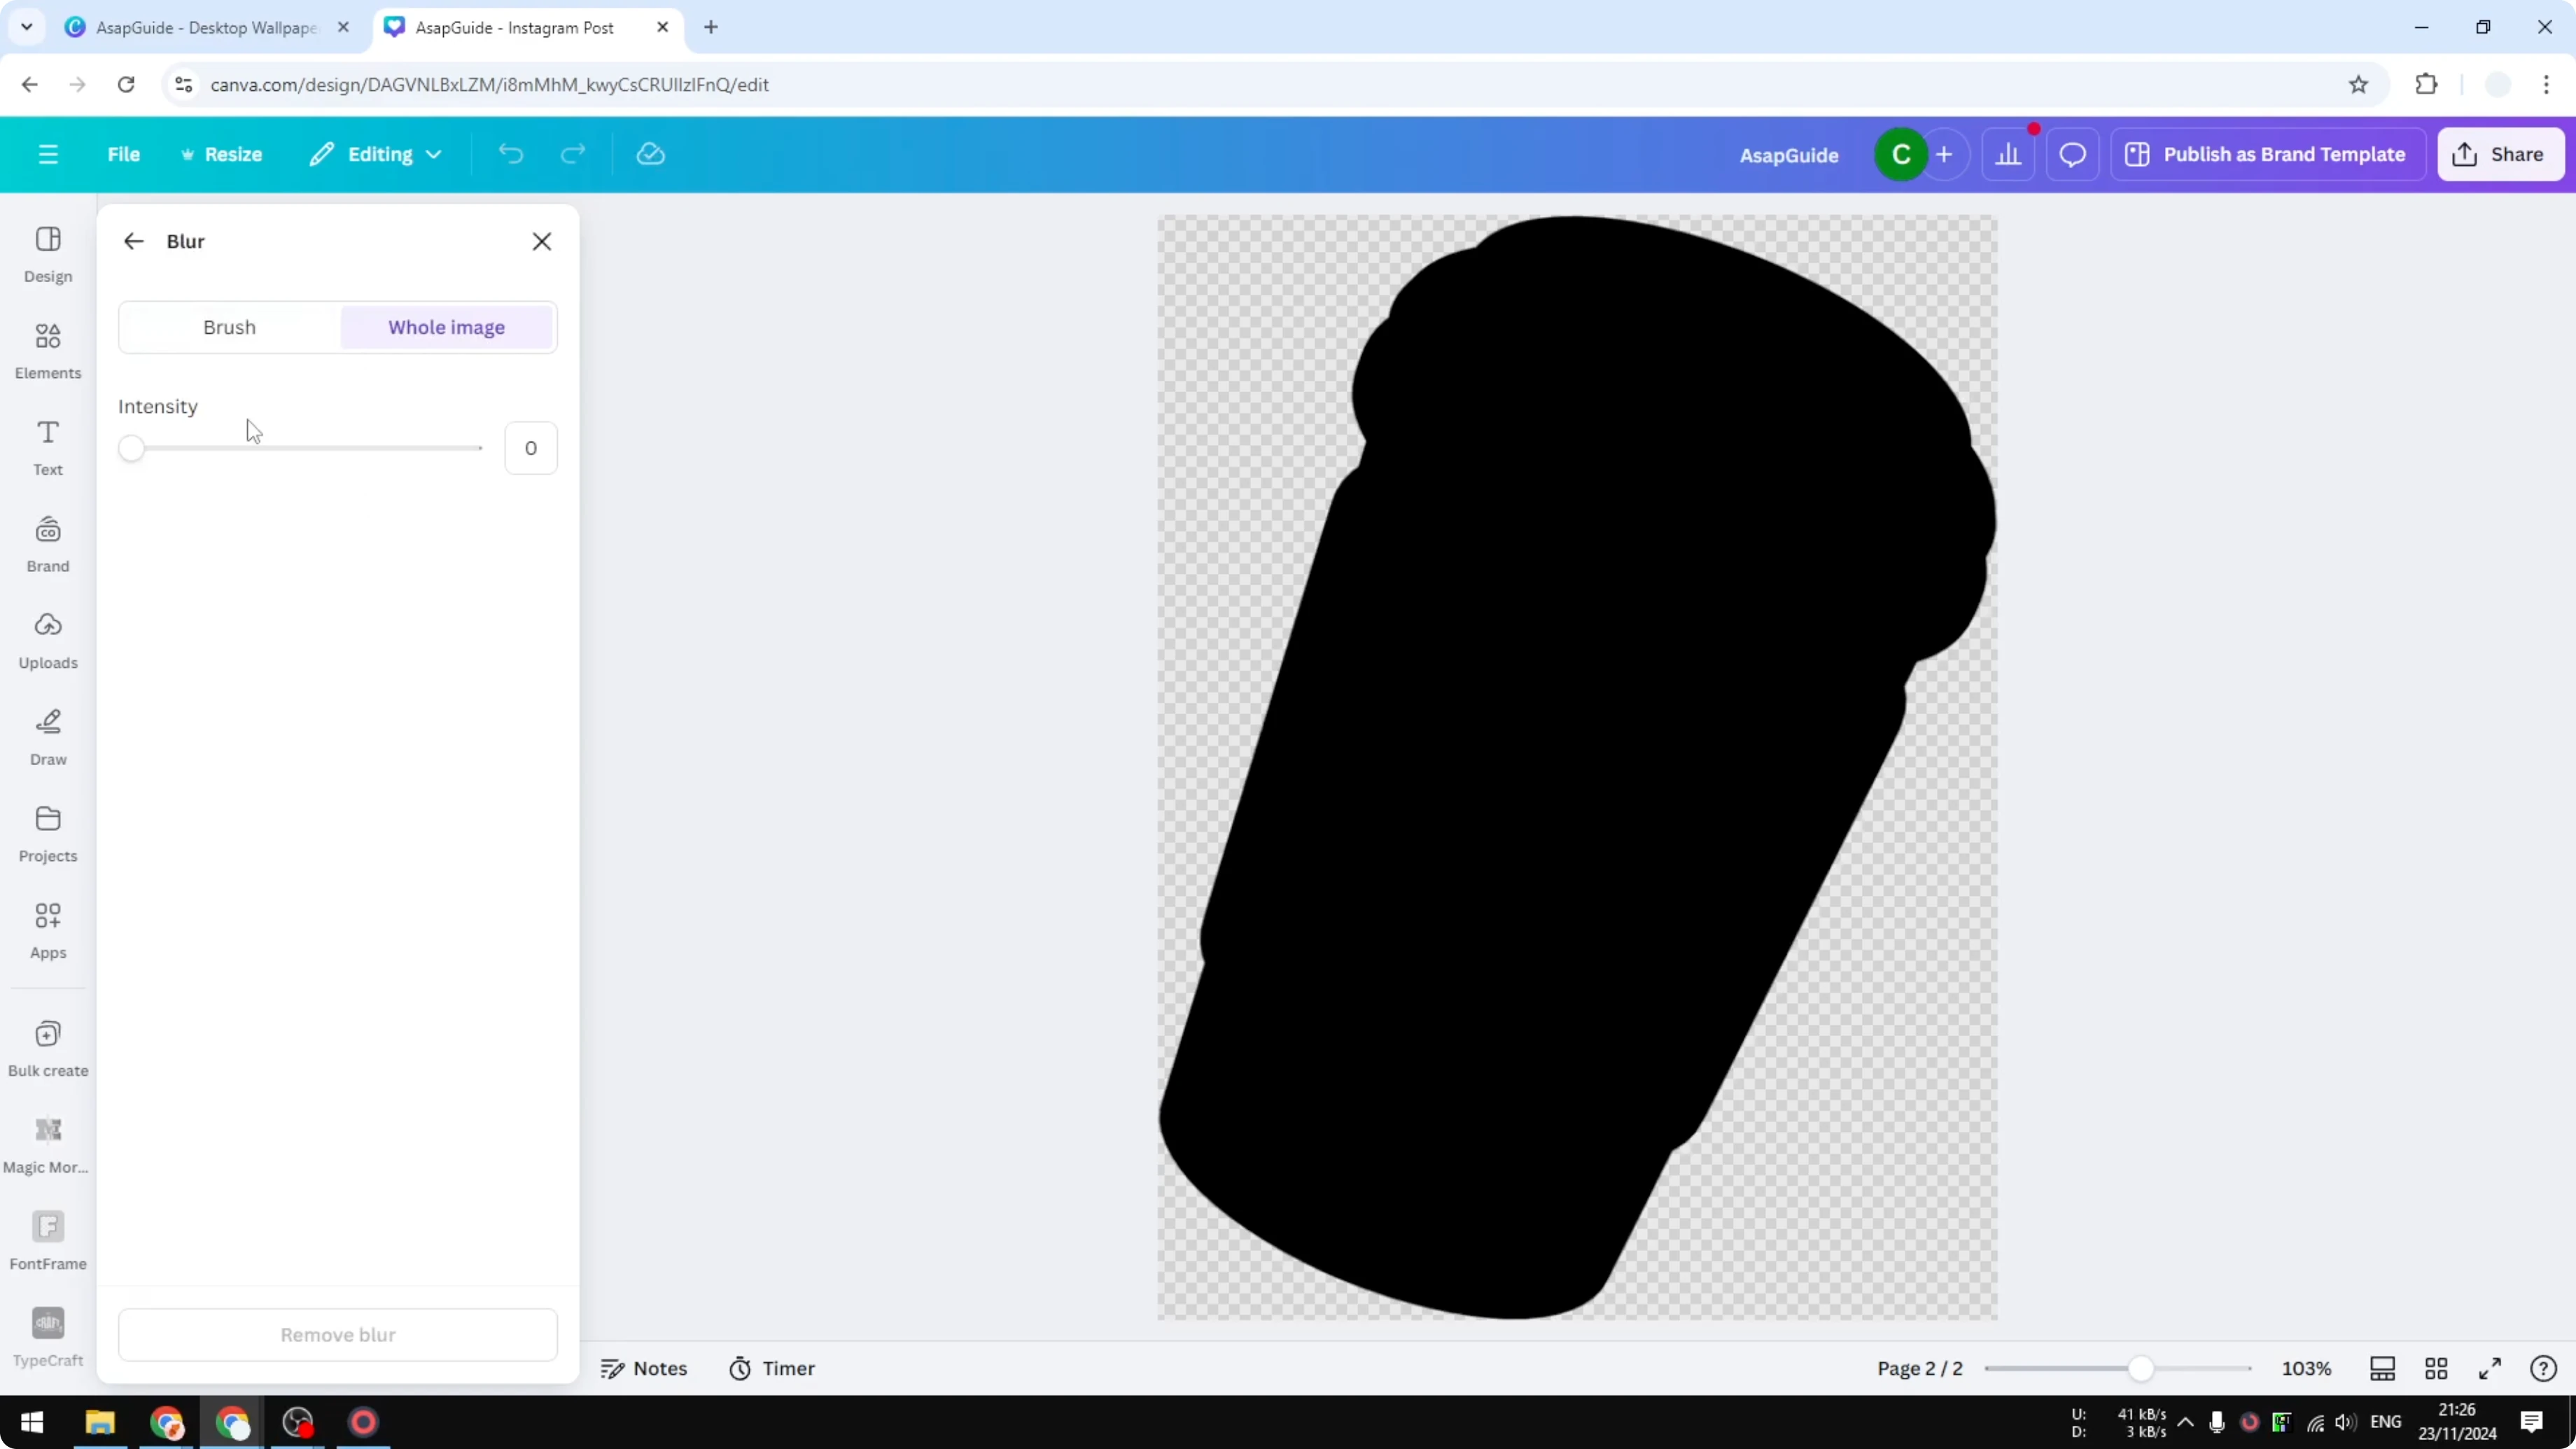This screenshot has width=2576, height=1449.
Task: Switch blur mode to Brush
Action: 228,327
